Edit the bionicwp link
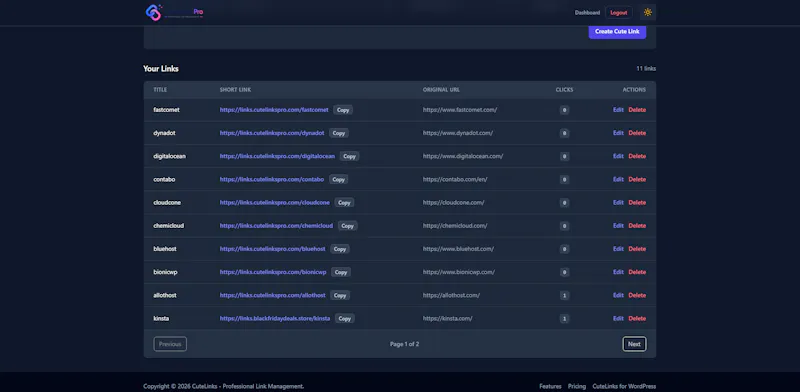The width and height of the screenshot is (800, 392). pos(618,272)
